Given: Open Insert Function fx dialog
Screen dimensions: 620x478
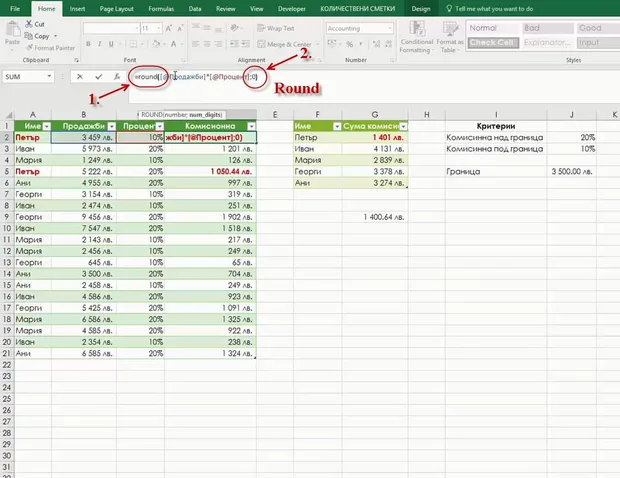Looking at the screenshot, I should pos(117,77).
